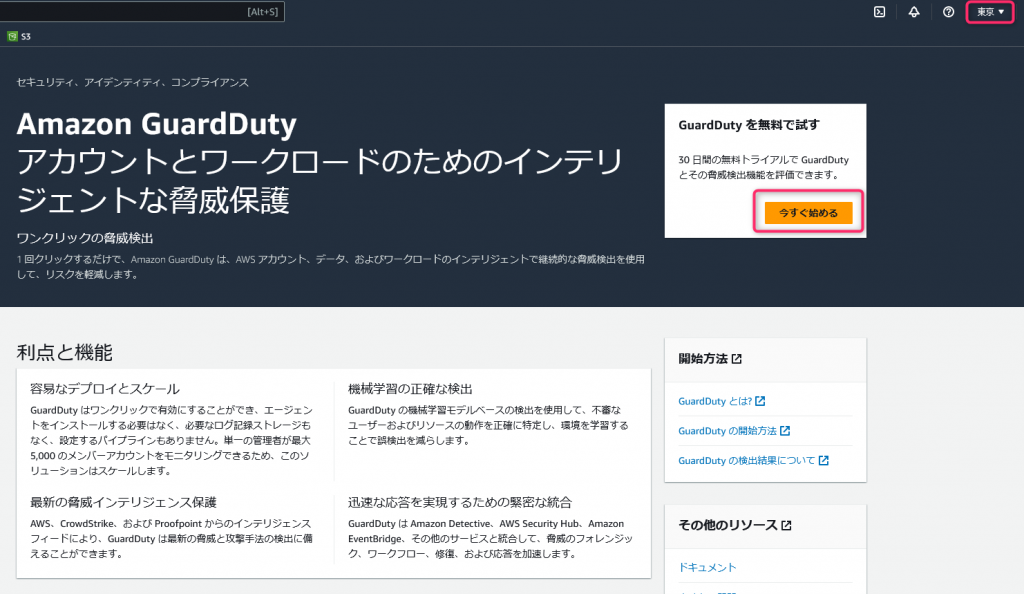Open help using the question mark icon

coord(948,12)
